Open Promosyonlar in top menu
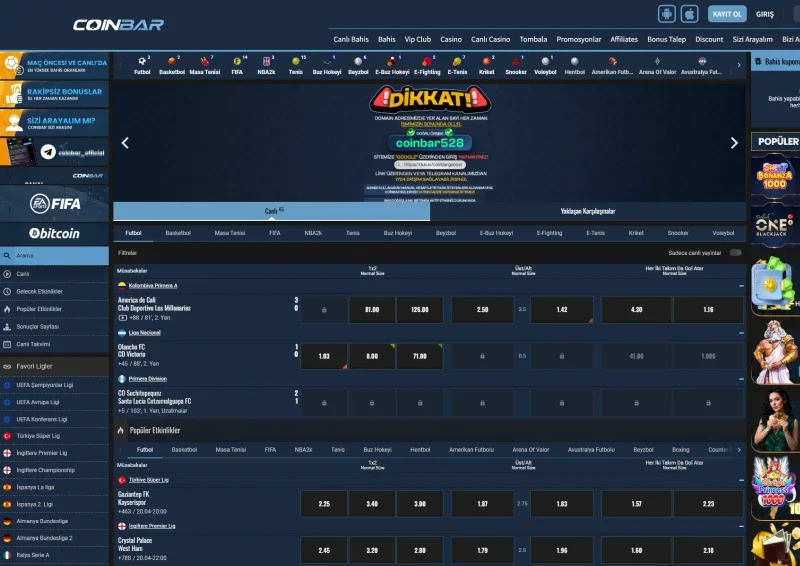Image resolution: width=800 pixels, height=566 pixels. coord(579,39)
